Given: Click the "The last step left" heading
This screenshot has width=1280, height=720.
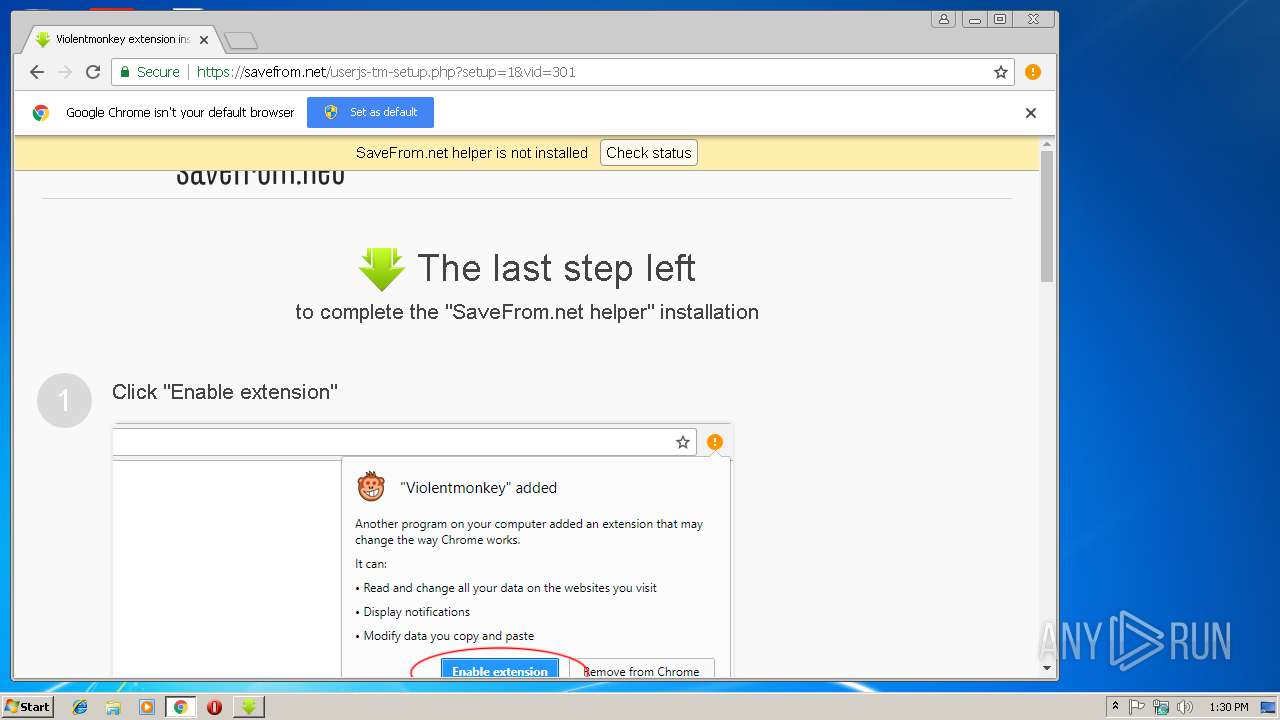Looking at the screenshot, I should [556, 268].
